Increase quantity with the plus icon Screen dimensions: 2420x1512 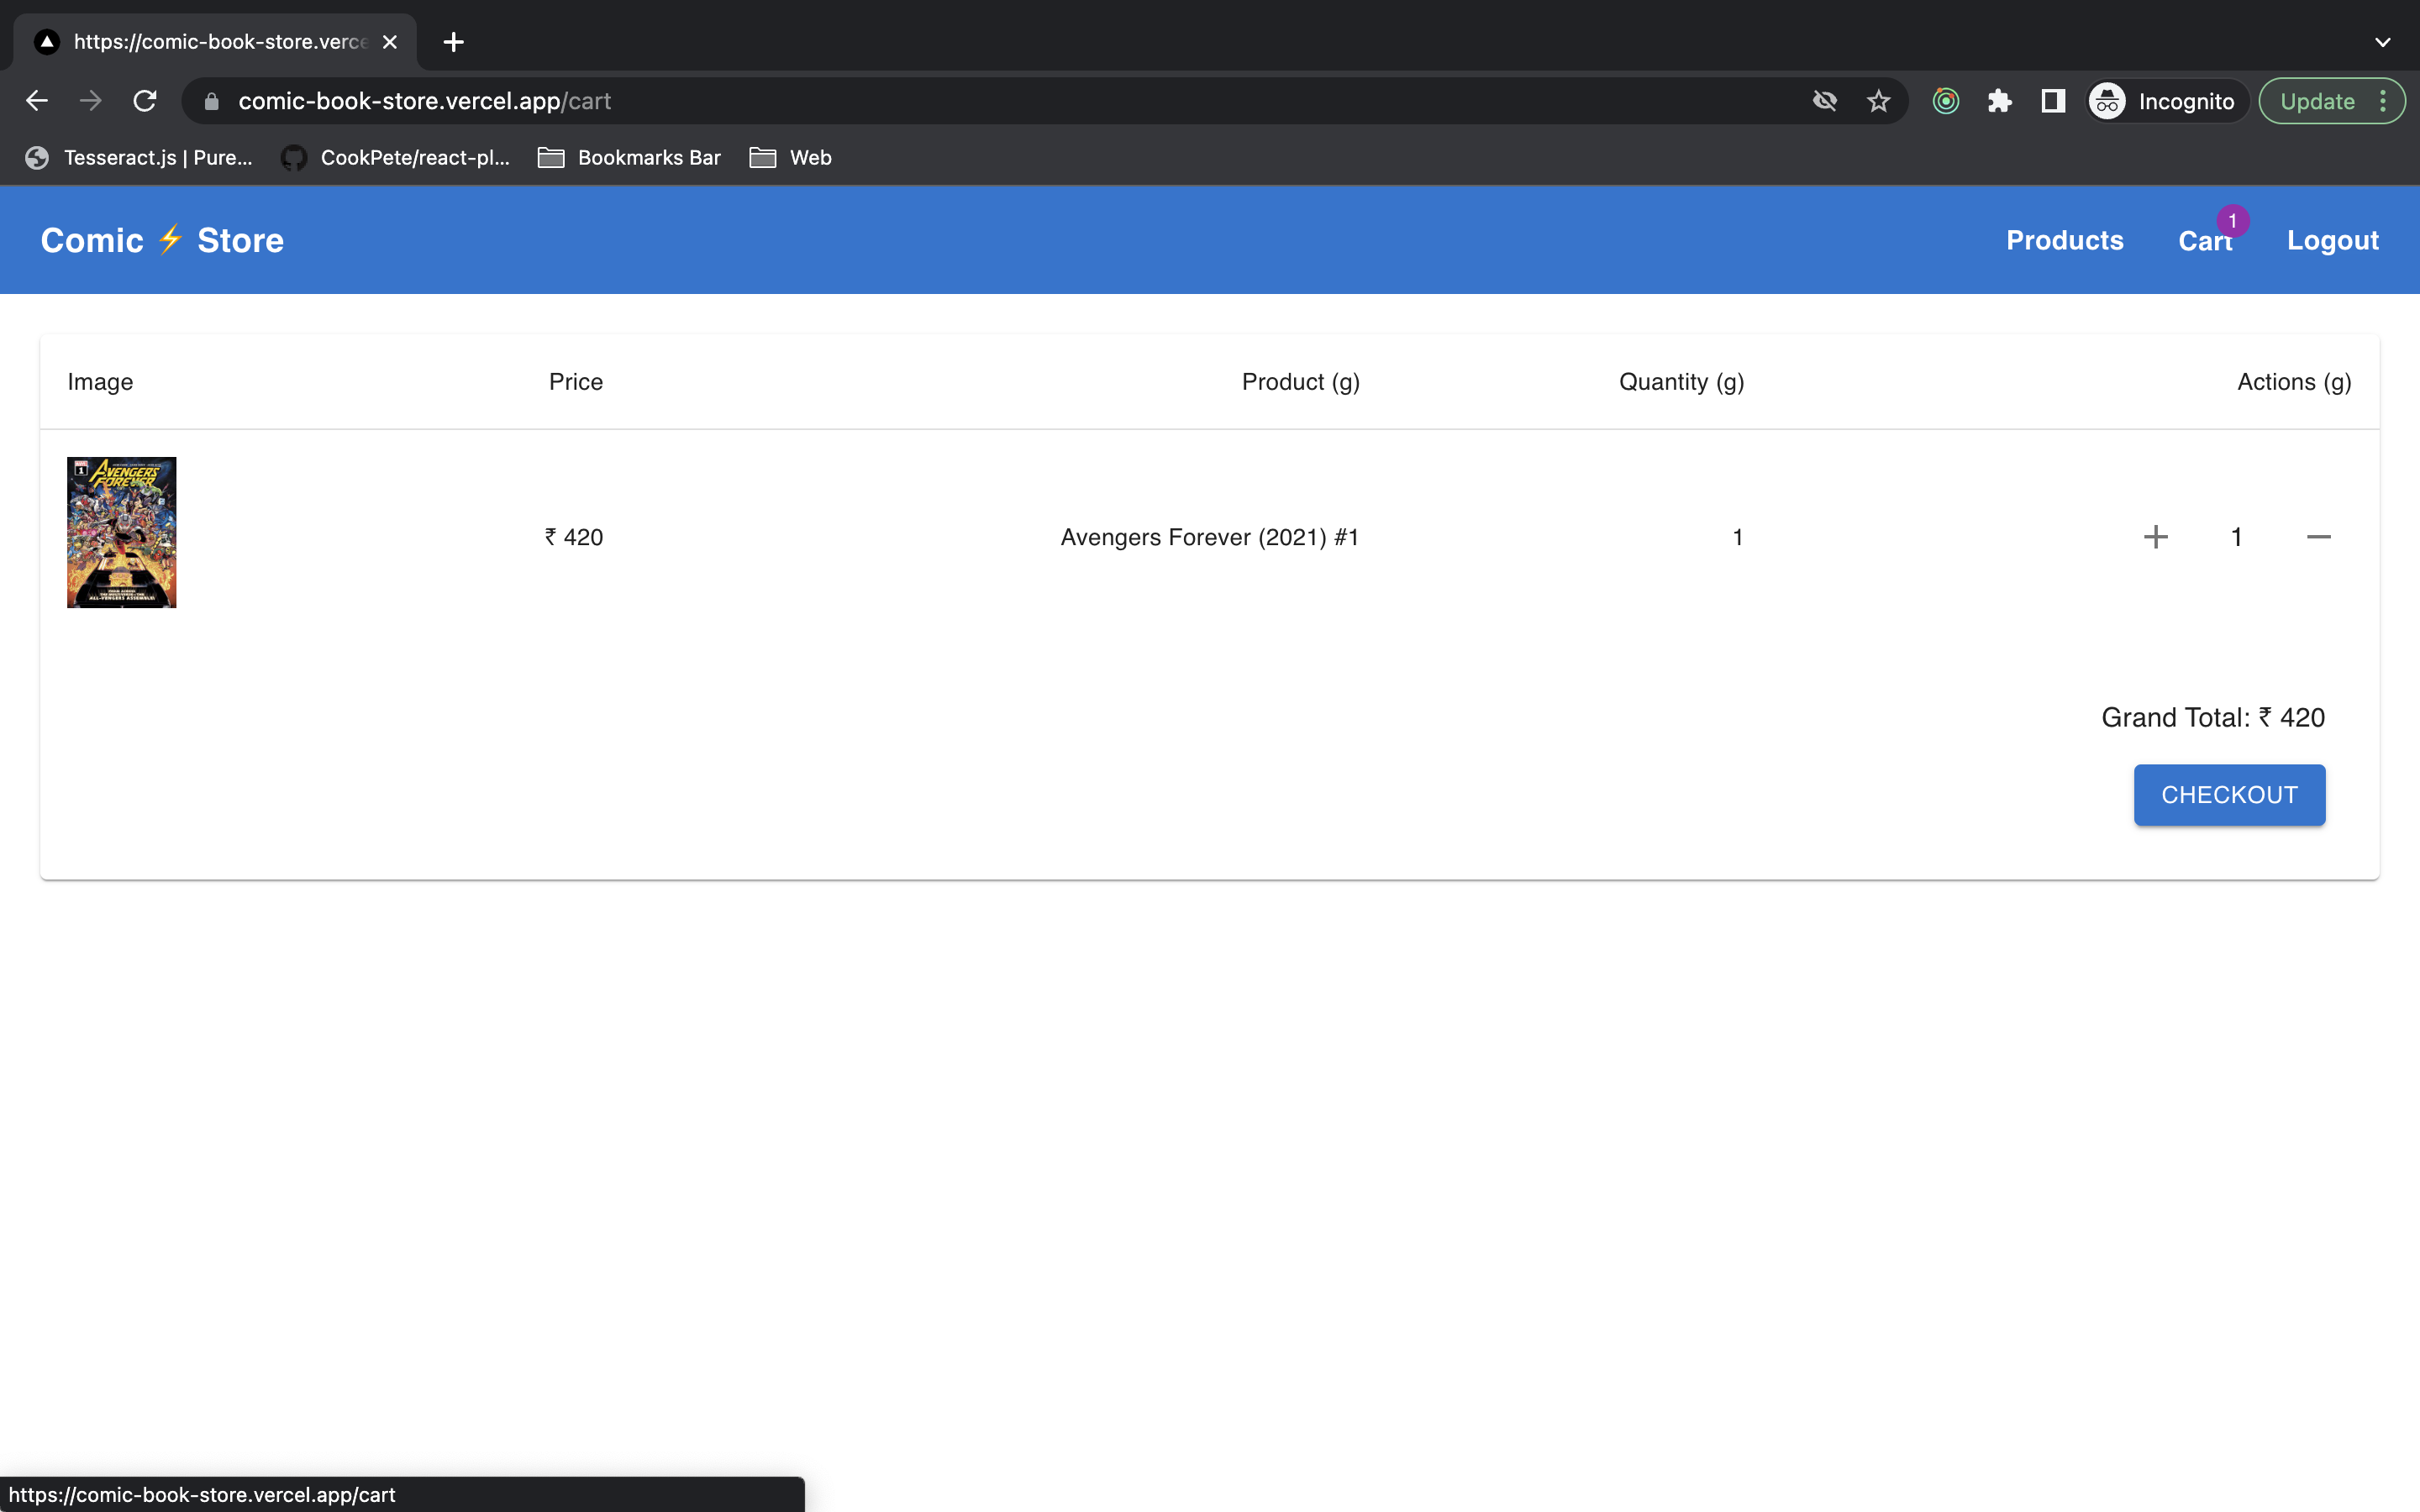pos(2156,537)
